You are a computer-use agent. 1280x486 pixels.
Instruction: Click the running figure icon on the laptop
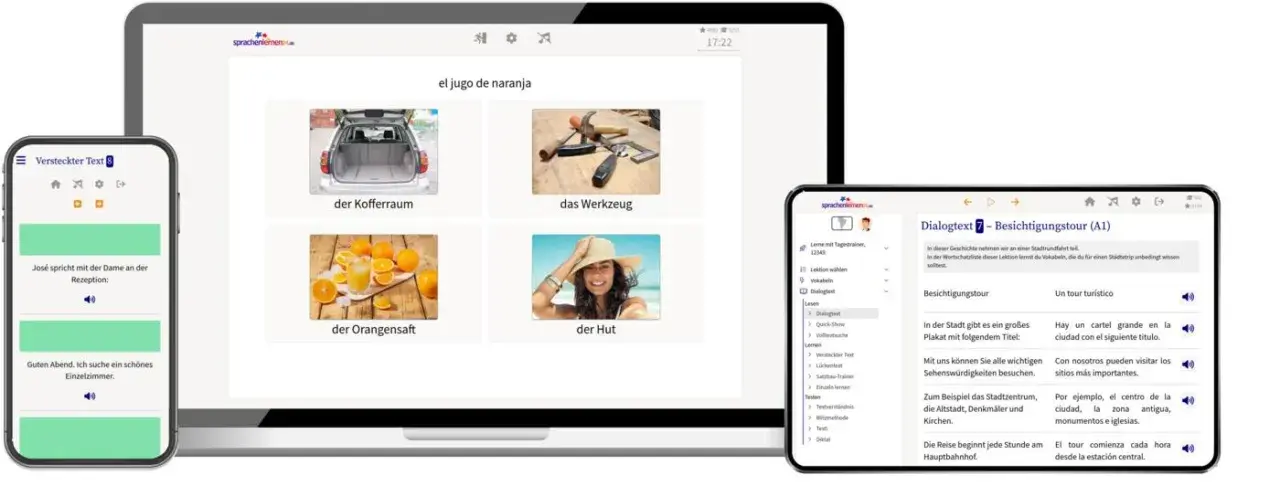tap(481, 38)
